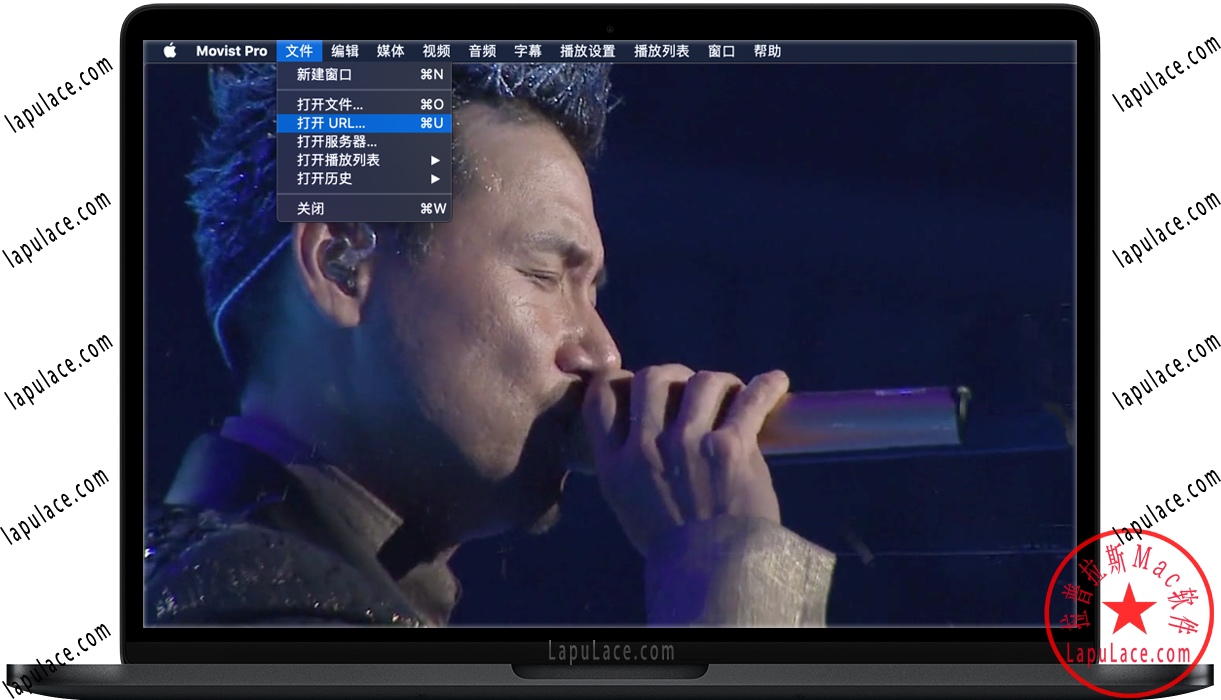Choose 打开文件... menu entry
The width and height of the screenshot is (1221, 700).
click(364, 104)
